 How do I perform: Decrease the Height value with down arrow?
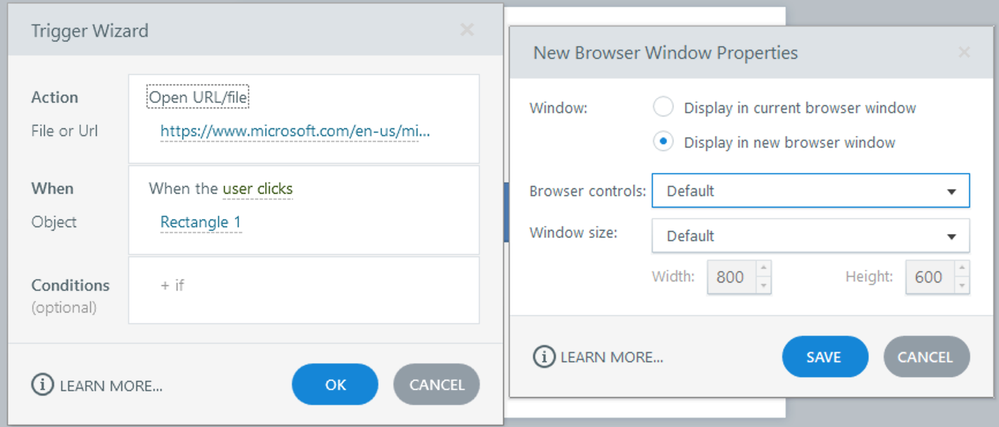(959, 285)
